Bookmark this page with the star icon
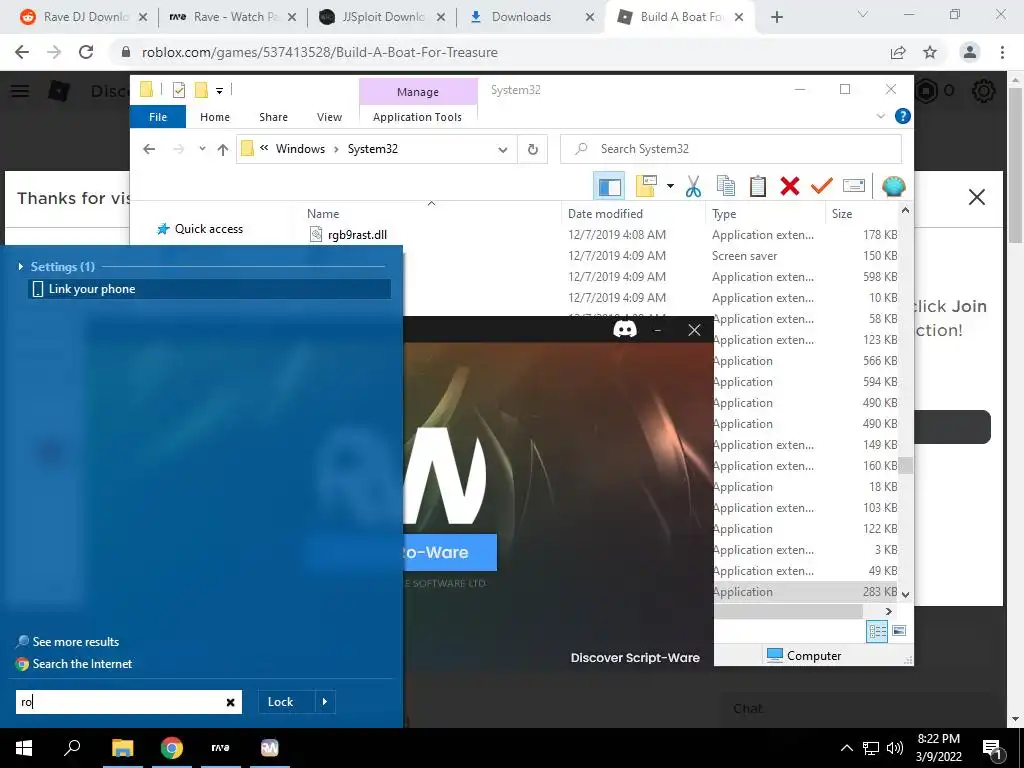Viewport: 1024px width, 768px height. point(930,52)
